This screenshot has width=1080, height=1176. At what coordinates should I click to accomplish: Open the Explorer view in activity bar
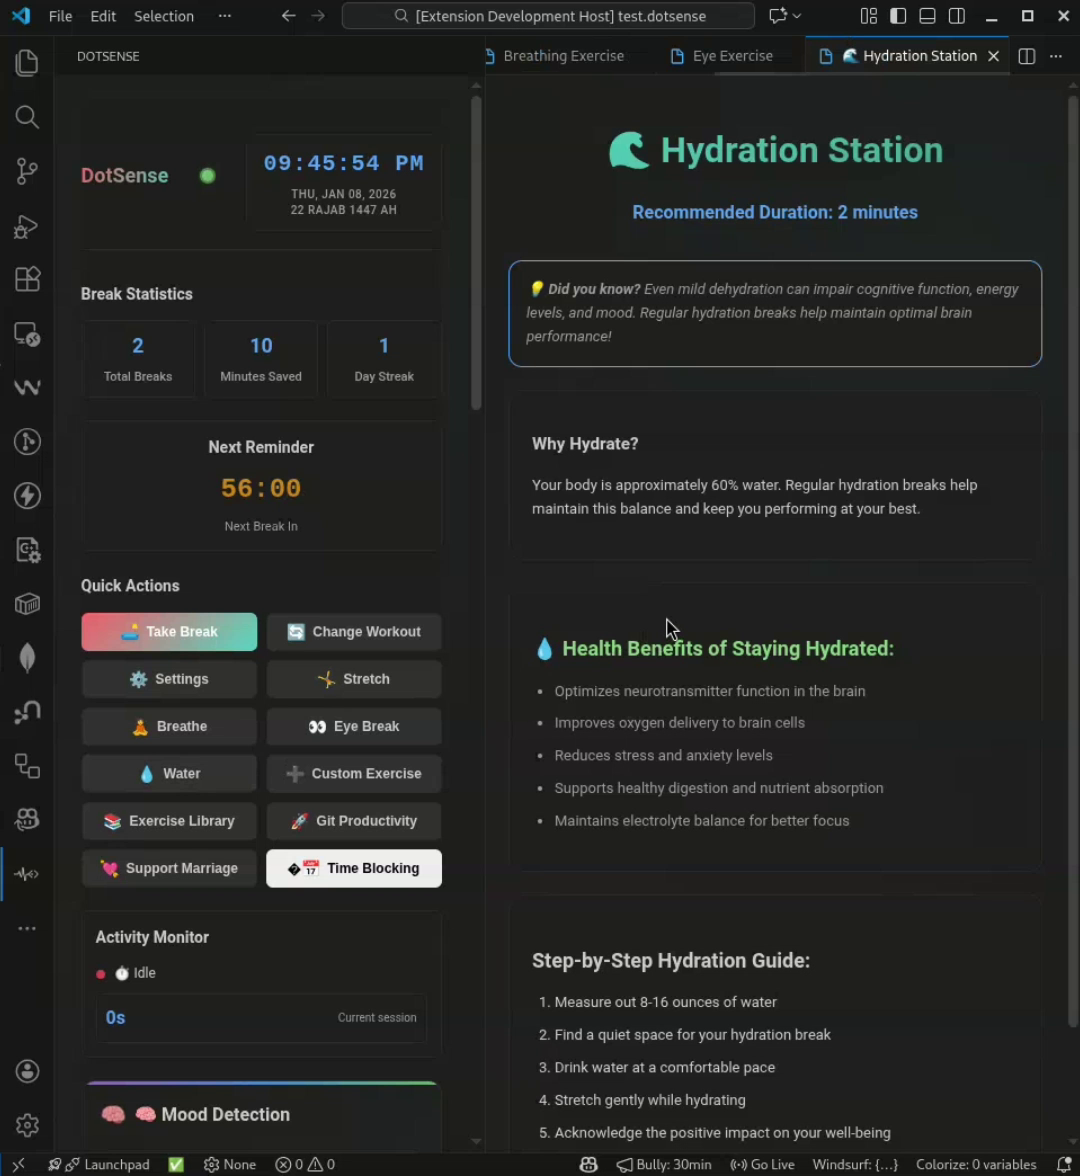click(27, 63)
